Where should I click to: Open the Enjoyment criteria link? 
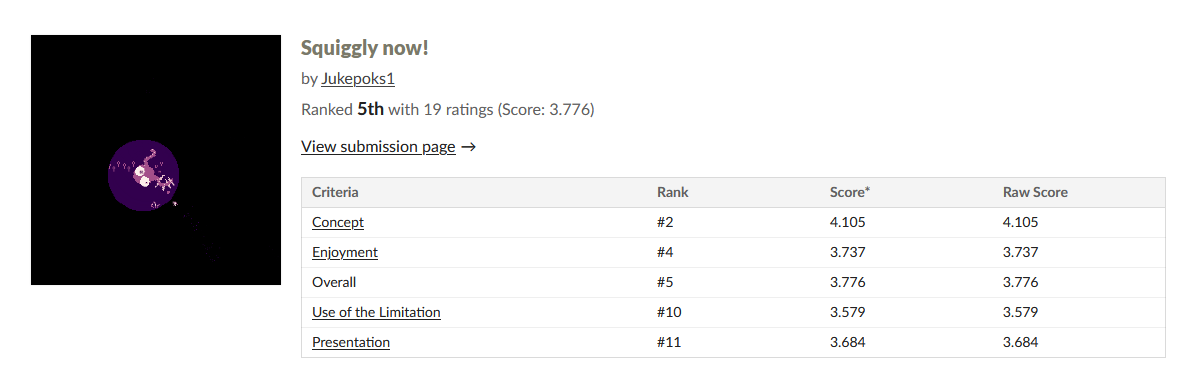click(x=344, y=252)
